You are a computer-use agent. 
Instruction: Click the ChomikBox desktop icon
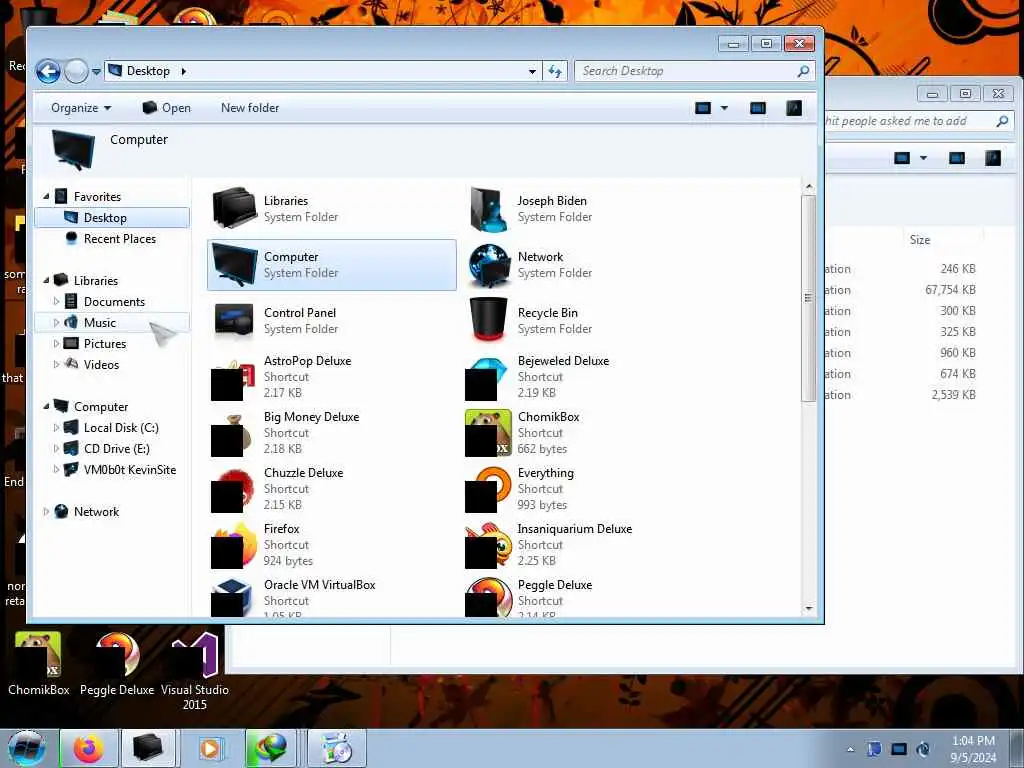pos(39,664)
